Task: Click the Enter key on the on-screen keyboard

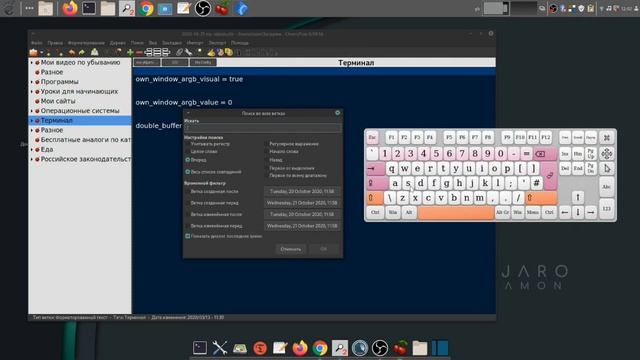Action: coord(550,176)
